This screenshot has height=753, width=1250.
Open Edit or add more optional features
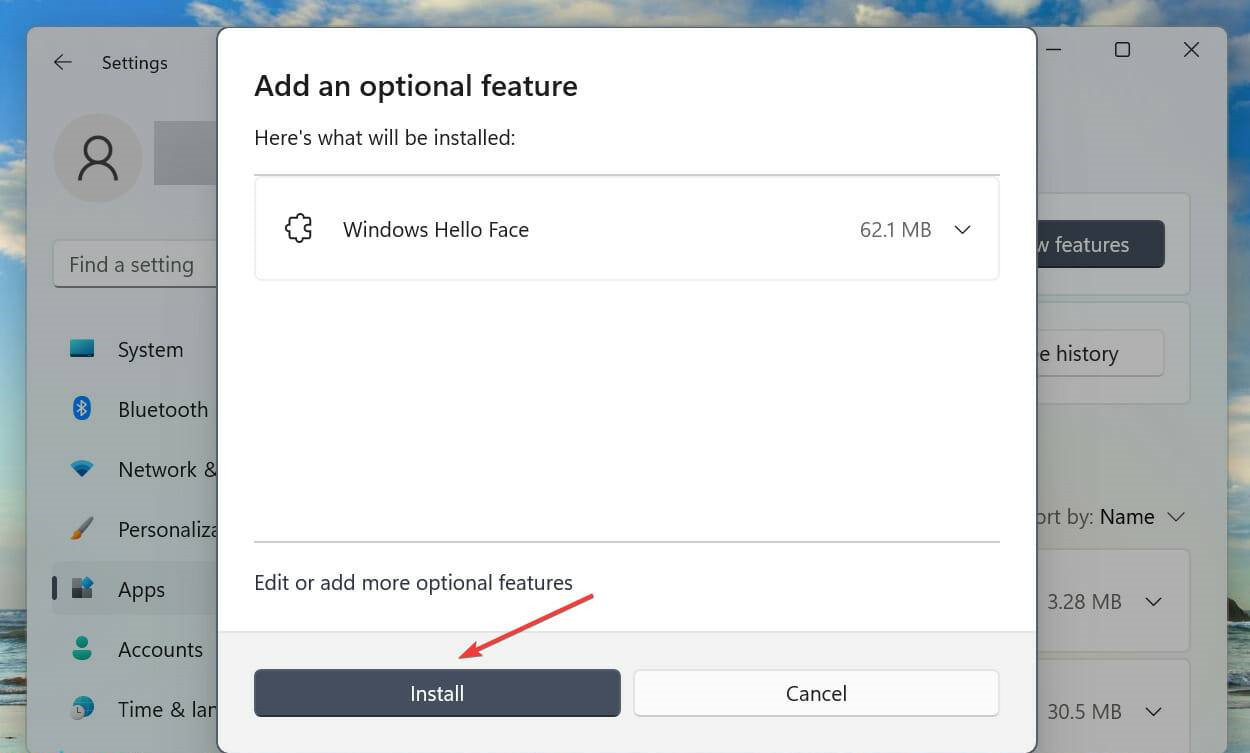click(413, 582)
